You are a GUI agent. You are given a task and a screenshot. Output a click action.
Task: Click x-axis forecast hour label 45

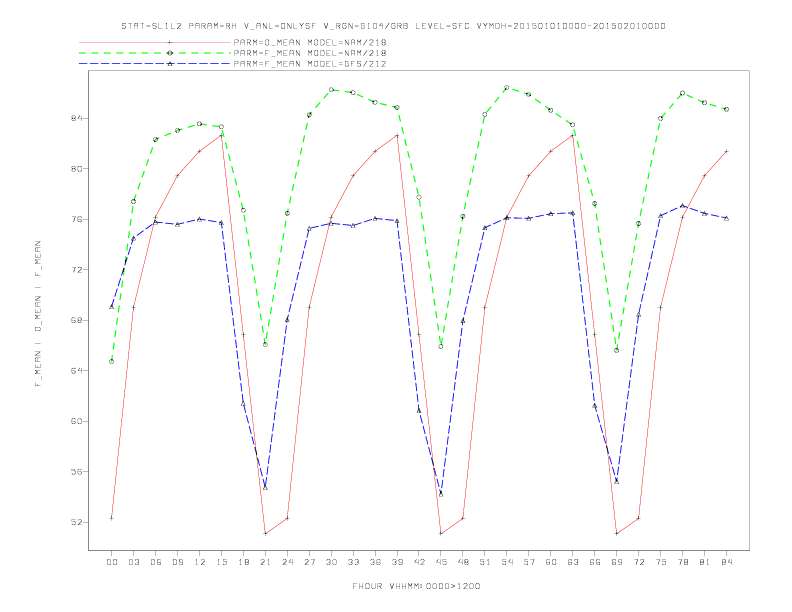(441, 562)
